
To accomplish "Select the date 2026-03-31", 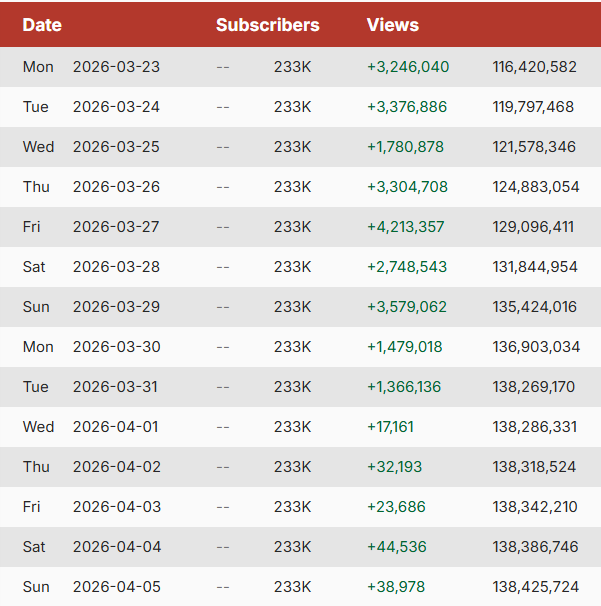I will coord(115,387).
